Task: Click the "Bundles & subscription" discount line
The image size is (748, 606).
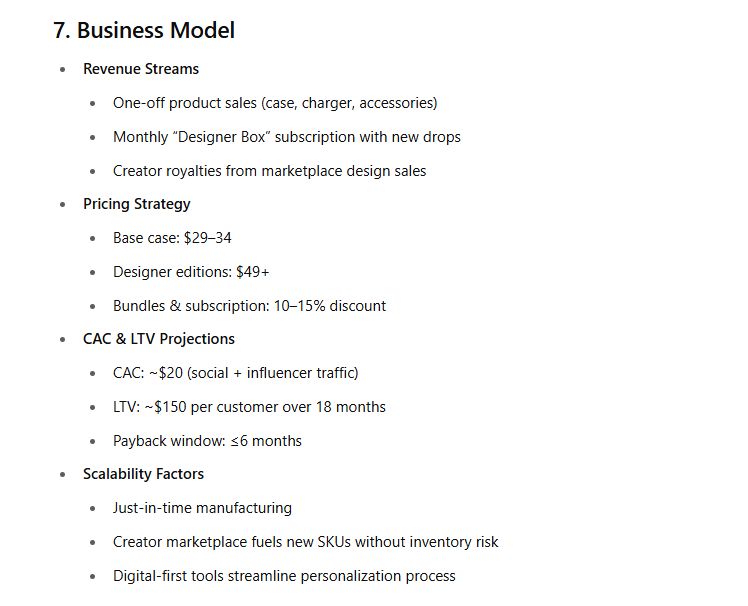Action: 249,306
